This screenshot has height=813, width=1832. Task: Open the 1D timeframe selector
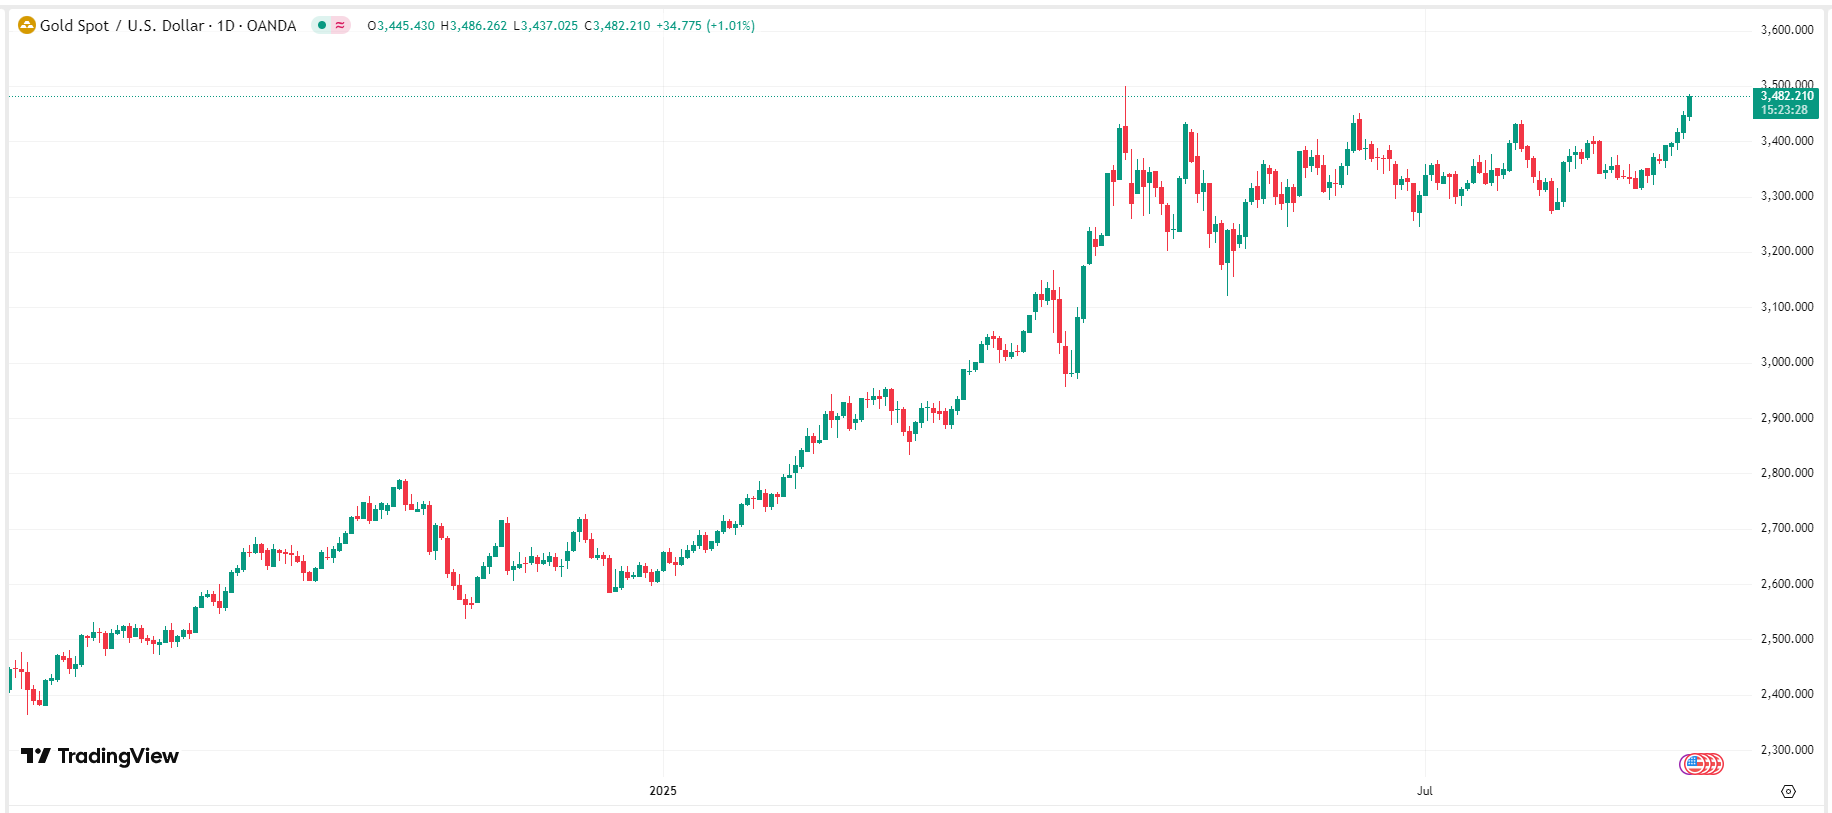[x=226, y=26]
